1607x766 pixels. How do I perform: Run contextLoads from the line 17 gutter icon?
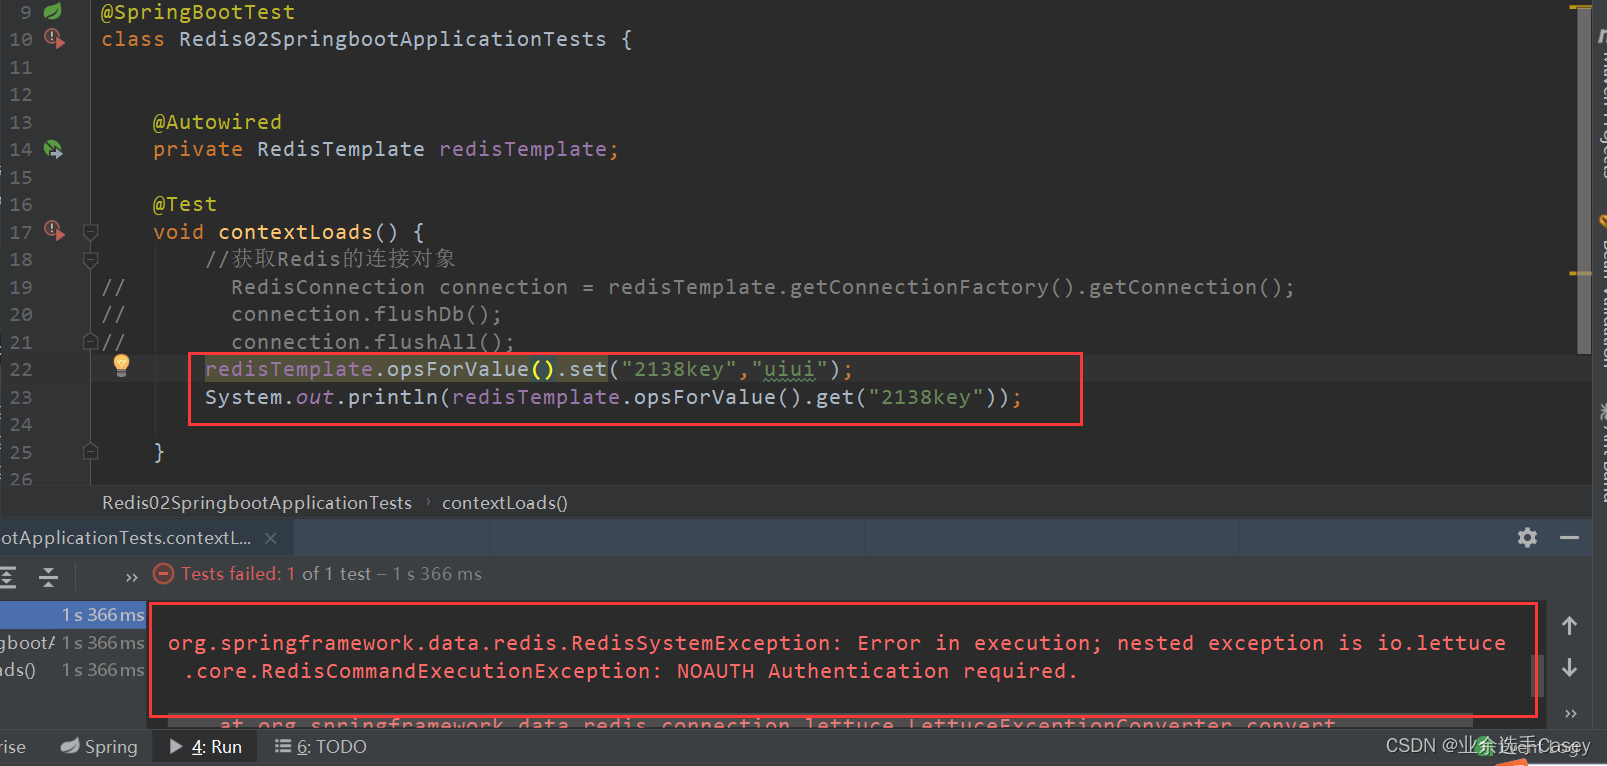[x=54, y=231]
